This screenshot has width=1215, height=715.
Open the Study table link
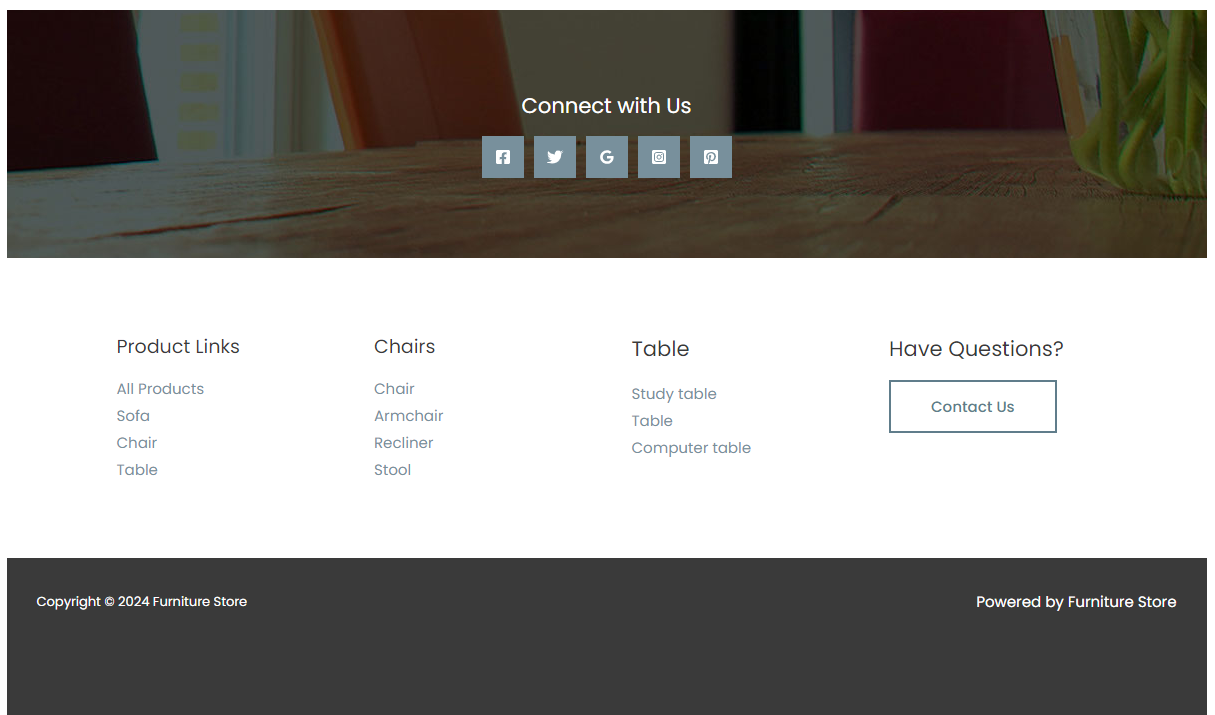(674, 394)
